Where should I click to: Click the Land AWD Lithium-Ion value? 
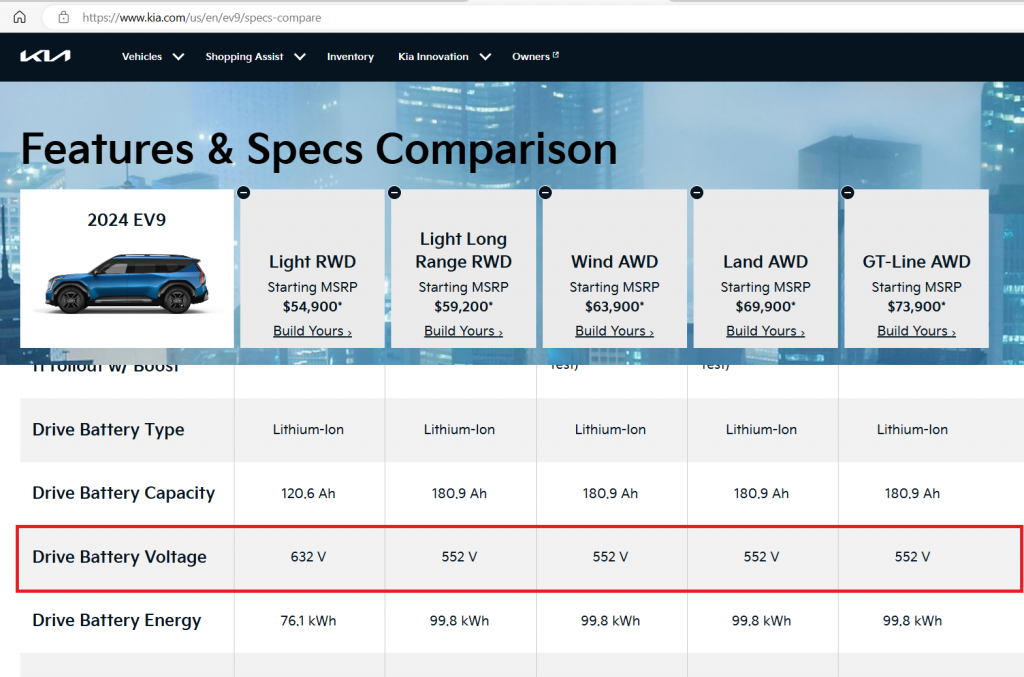pyautogui.click(x=761, y=430)
